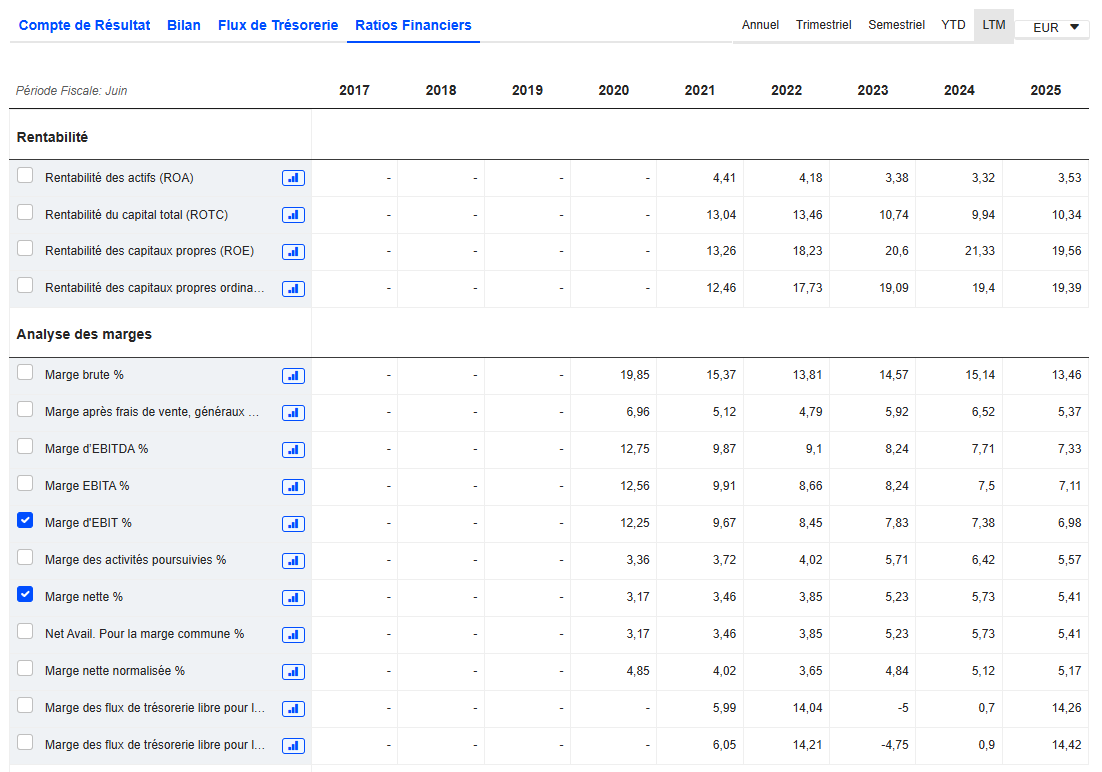The image size is (1102, 772).
Task: Open chart icon for ROTC row
Action: tap(293, 215)
